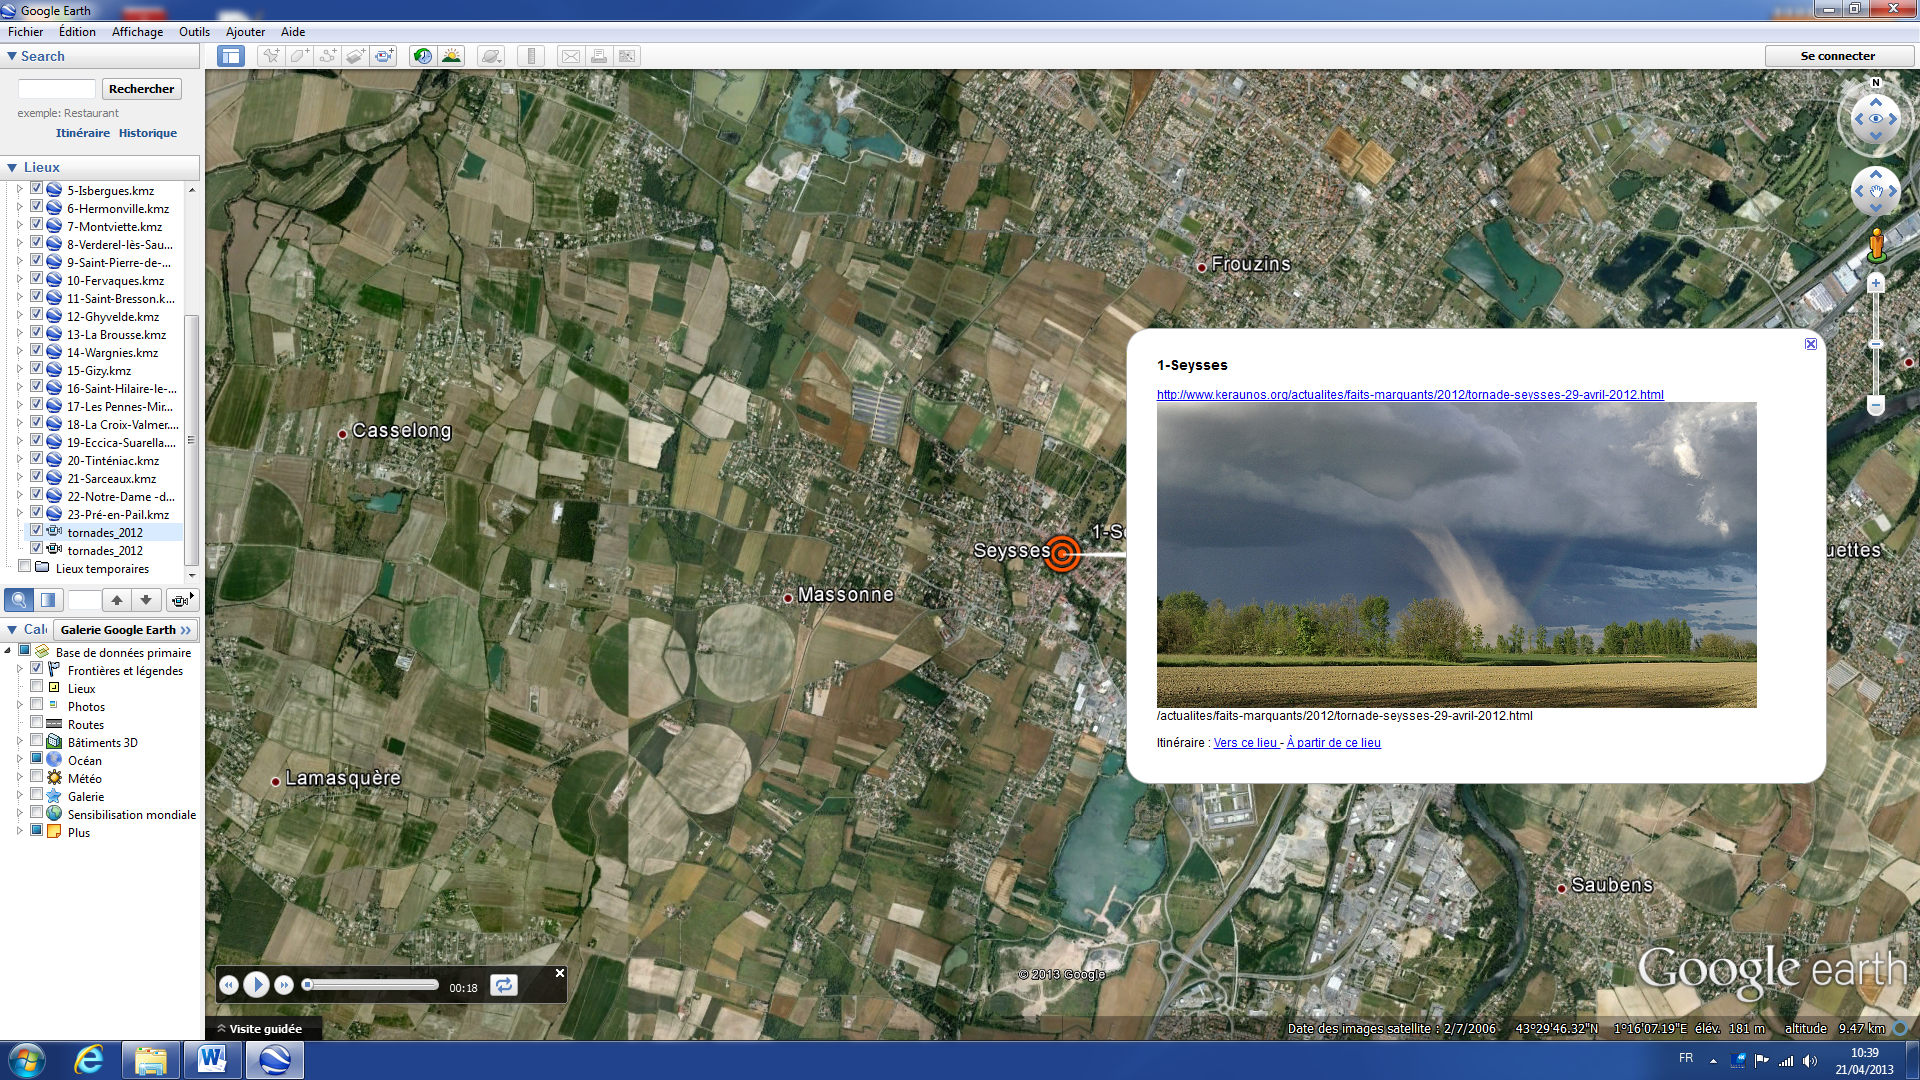Expand the 6-Hermonville.kmz tree item
Viewport: 1920px width, 1080px height.
click(19, 208)
